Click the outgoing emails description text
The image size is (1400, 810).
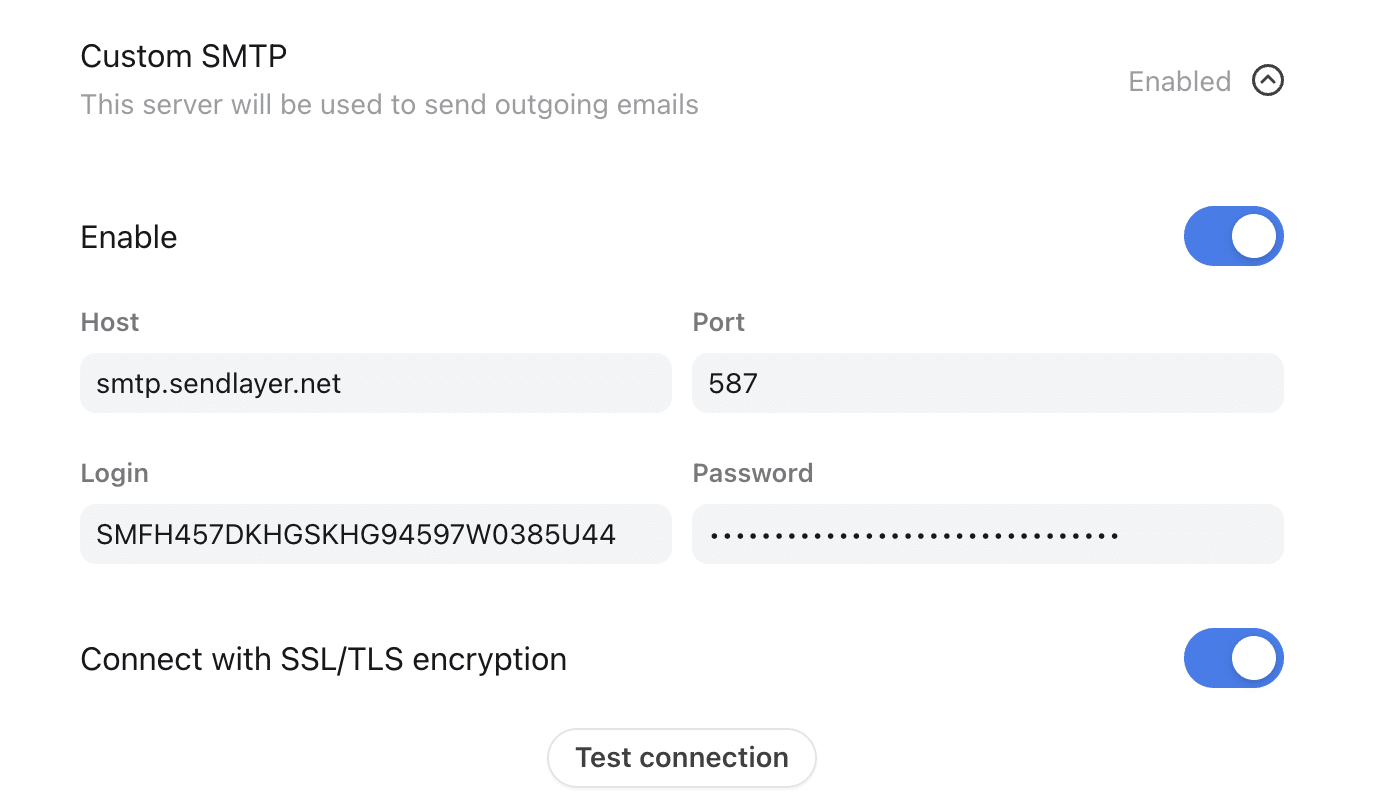coord(389,104)
